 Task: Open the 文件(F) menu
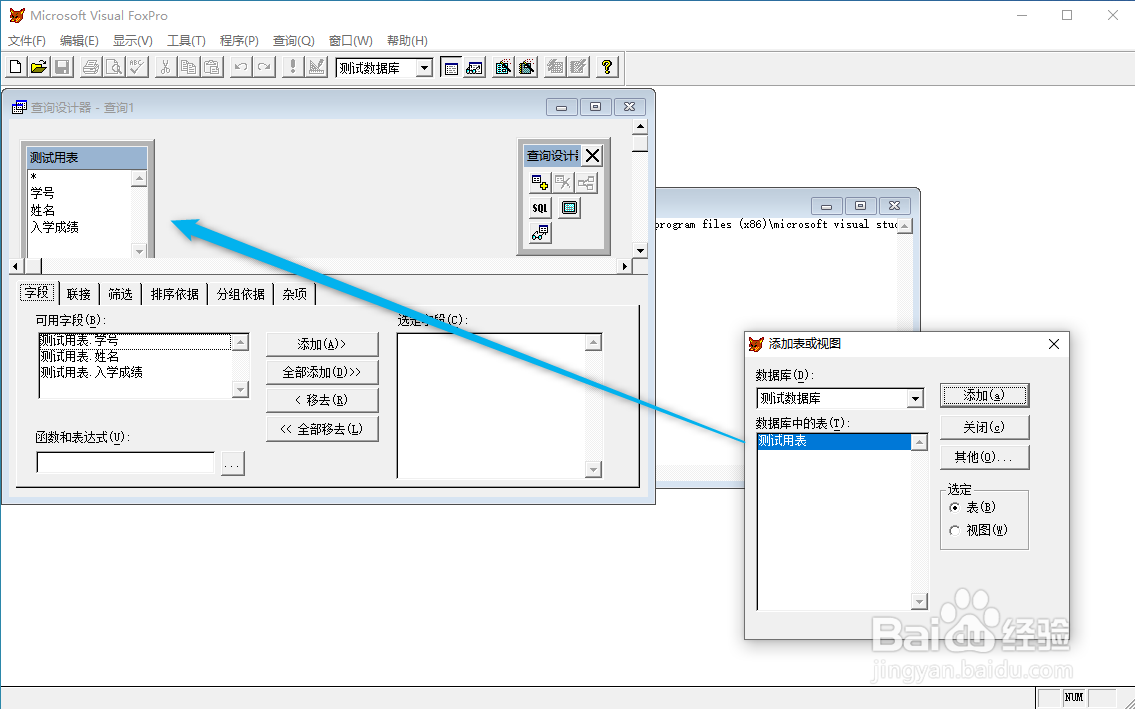(27, 41)
